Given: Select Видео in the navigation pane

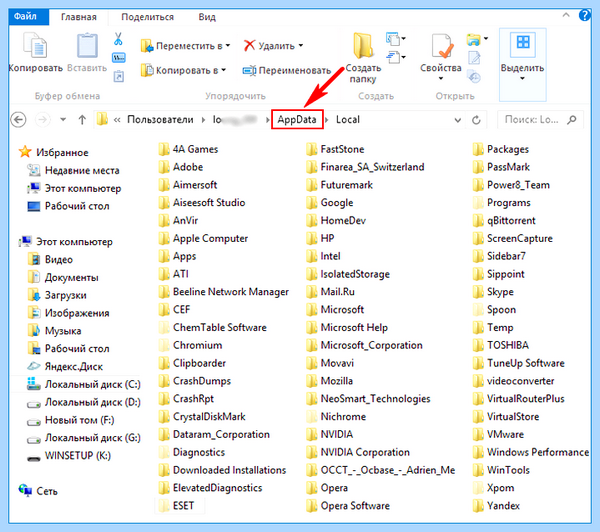Looking at the screenshot, I should click(x=51, y=259).
